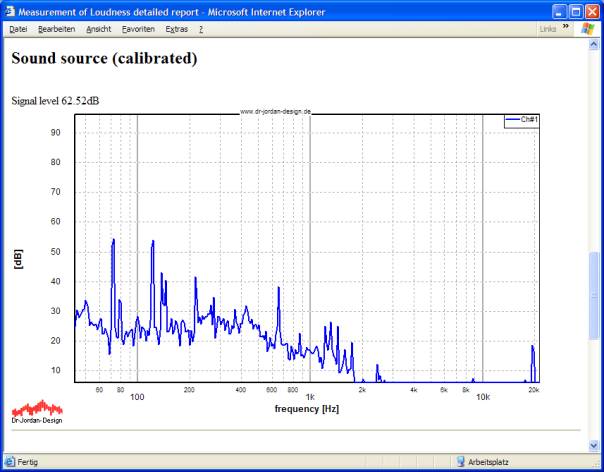Viewport: 604px width, 472px height.
Task: Open the ? help menu
Action: tap(200, 29)
